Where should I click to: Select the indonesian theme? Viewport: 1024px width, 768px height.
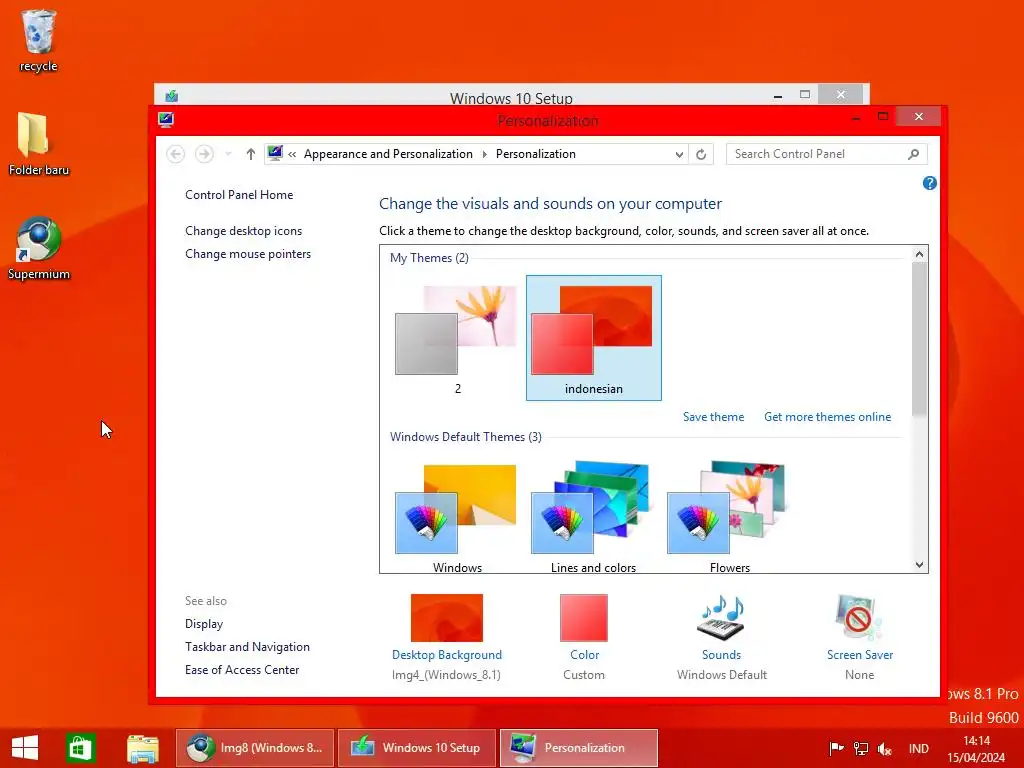(x=594, y=338)
